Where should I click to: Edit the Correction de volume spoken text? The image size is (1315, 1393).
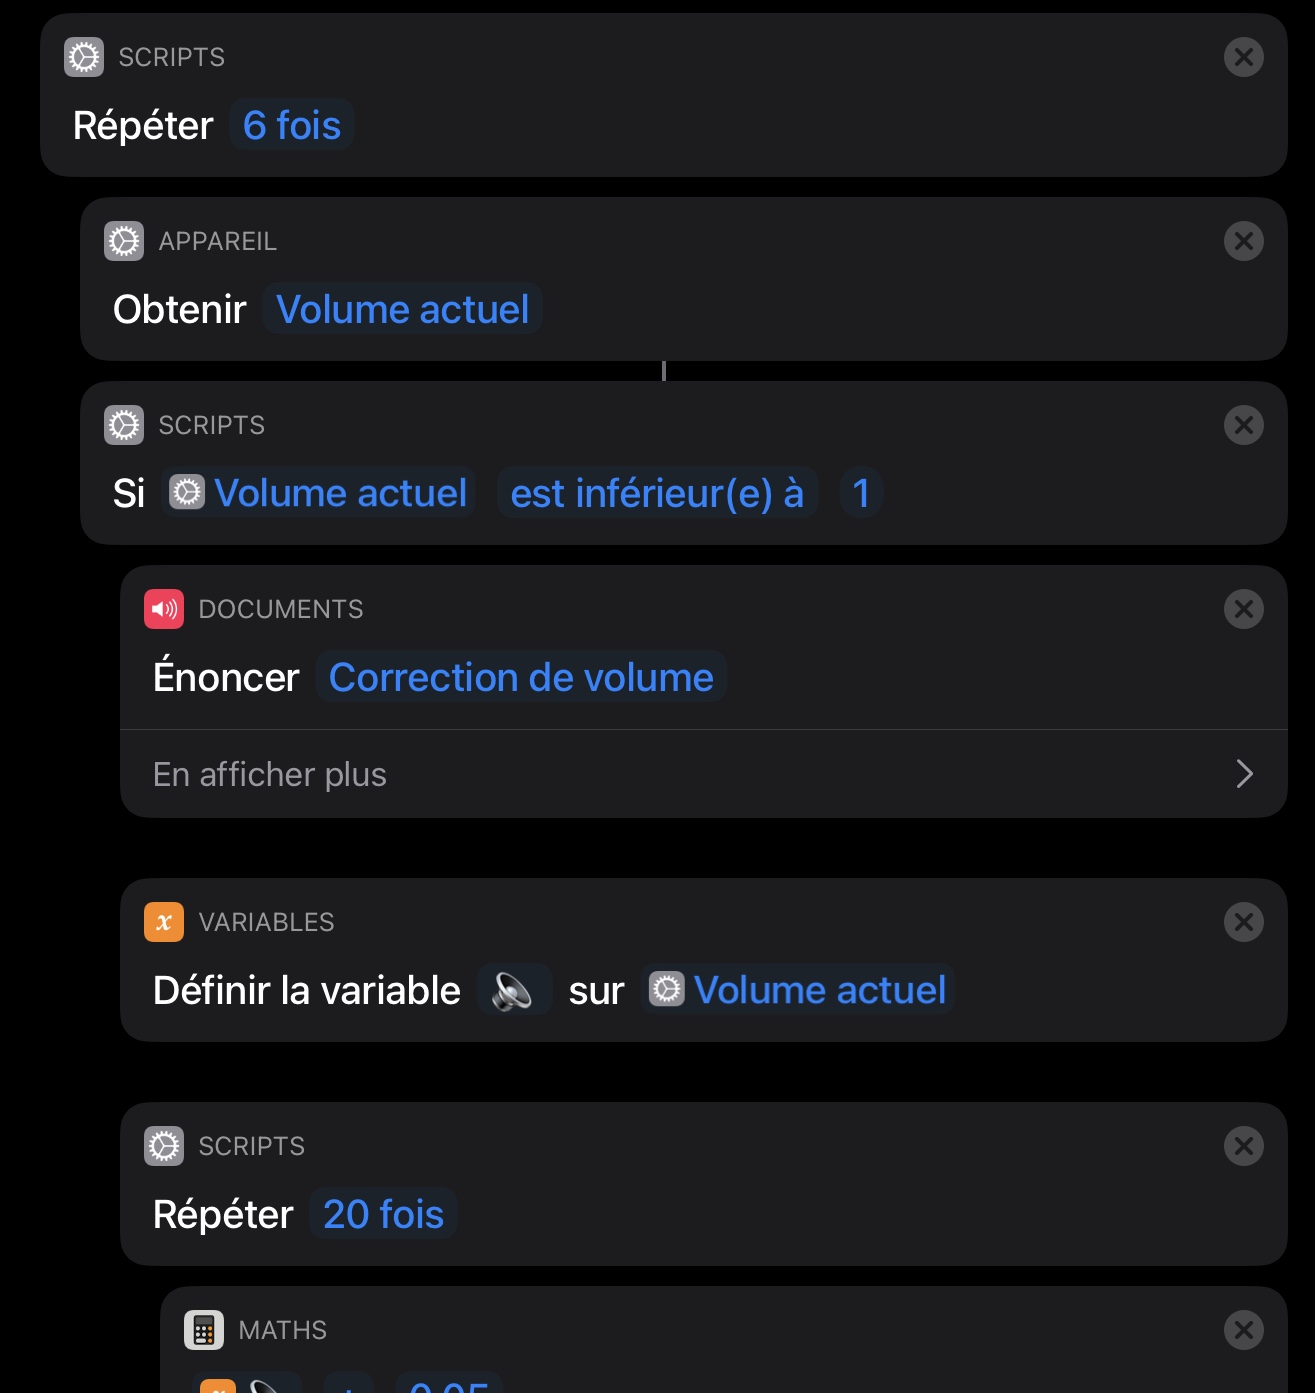coord(521,678)
